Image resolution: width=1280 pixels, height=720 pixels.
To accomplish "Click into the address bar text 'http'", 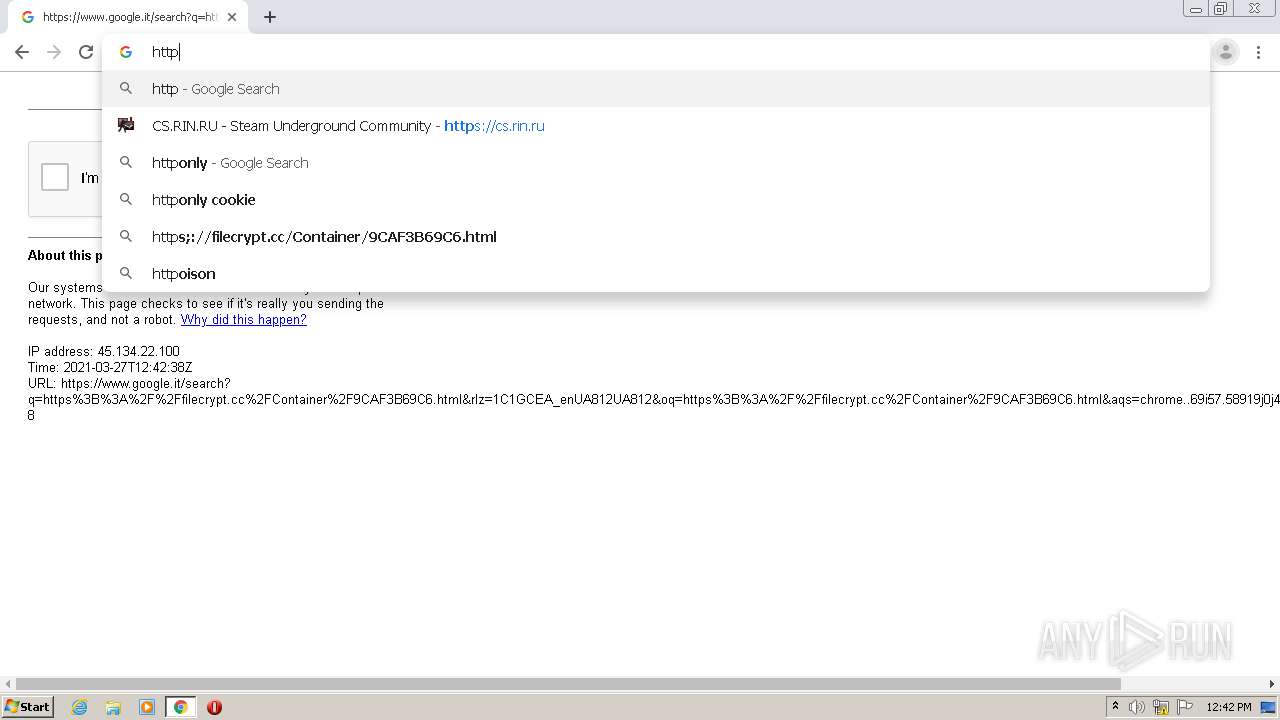I will pyautogui.click(x=165, y=52).
